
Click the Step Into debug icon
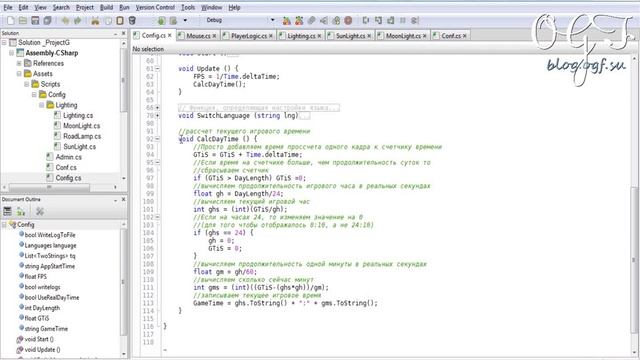pos(378,20)
